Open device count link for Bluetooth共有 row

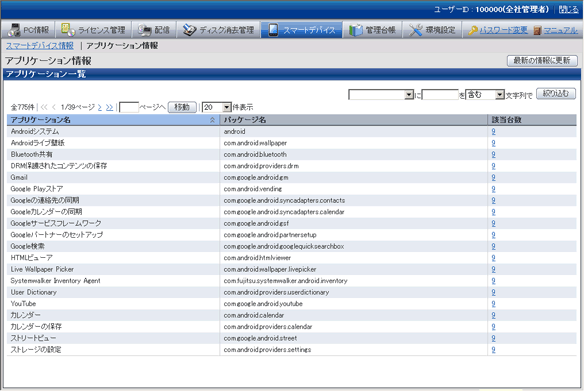point(493,154)
